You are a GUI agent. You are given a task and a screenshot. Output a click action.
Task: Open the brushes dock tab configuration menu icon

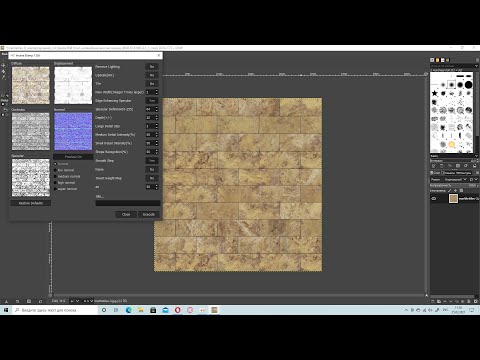click(x=477, y=60)
